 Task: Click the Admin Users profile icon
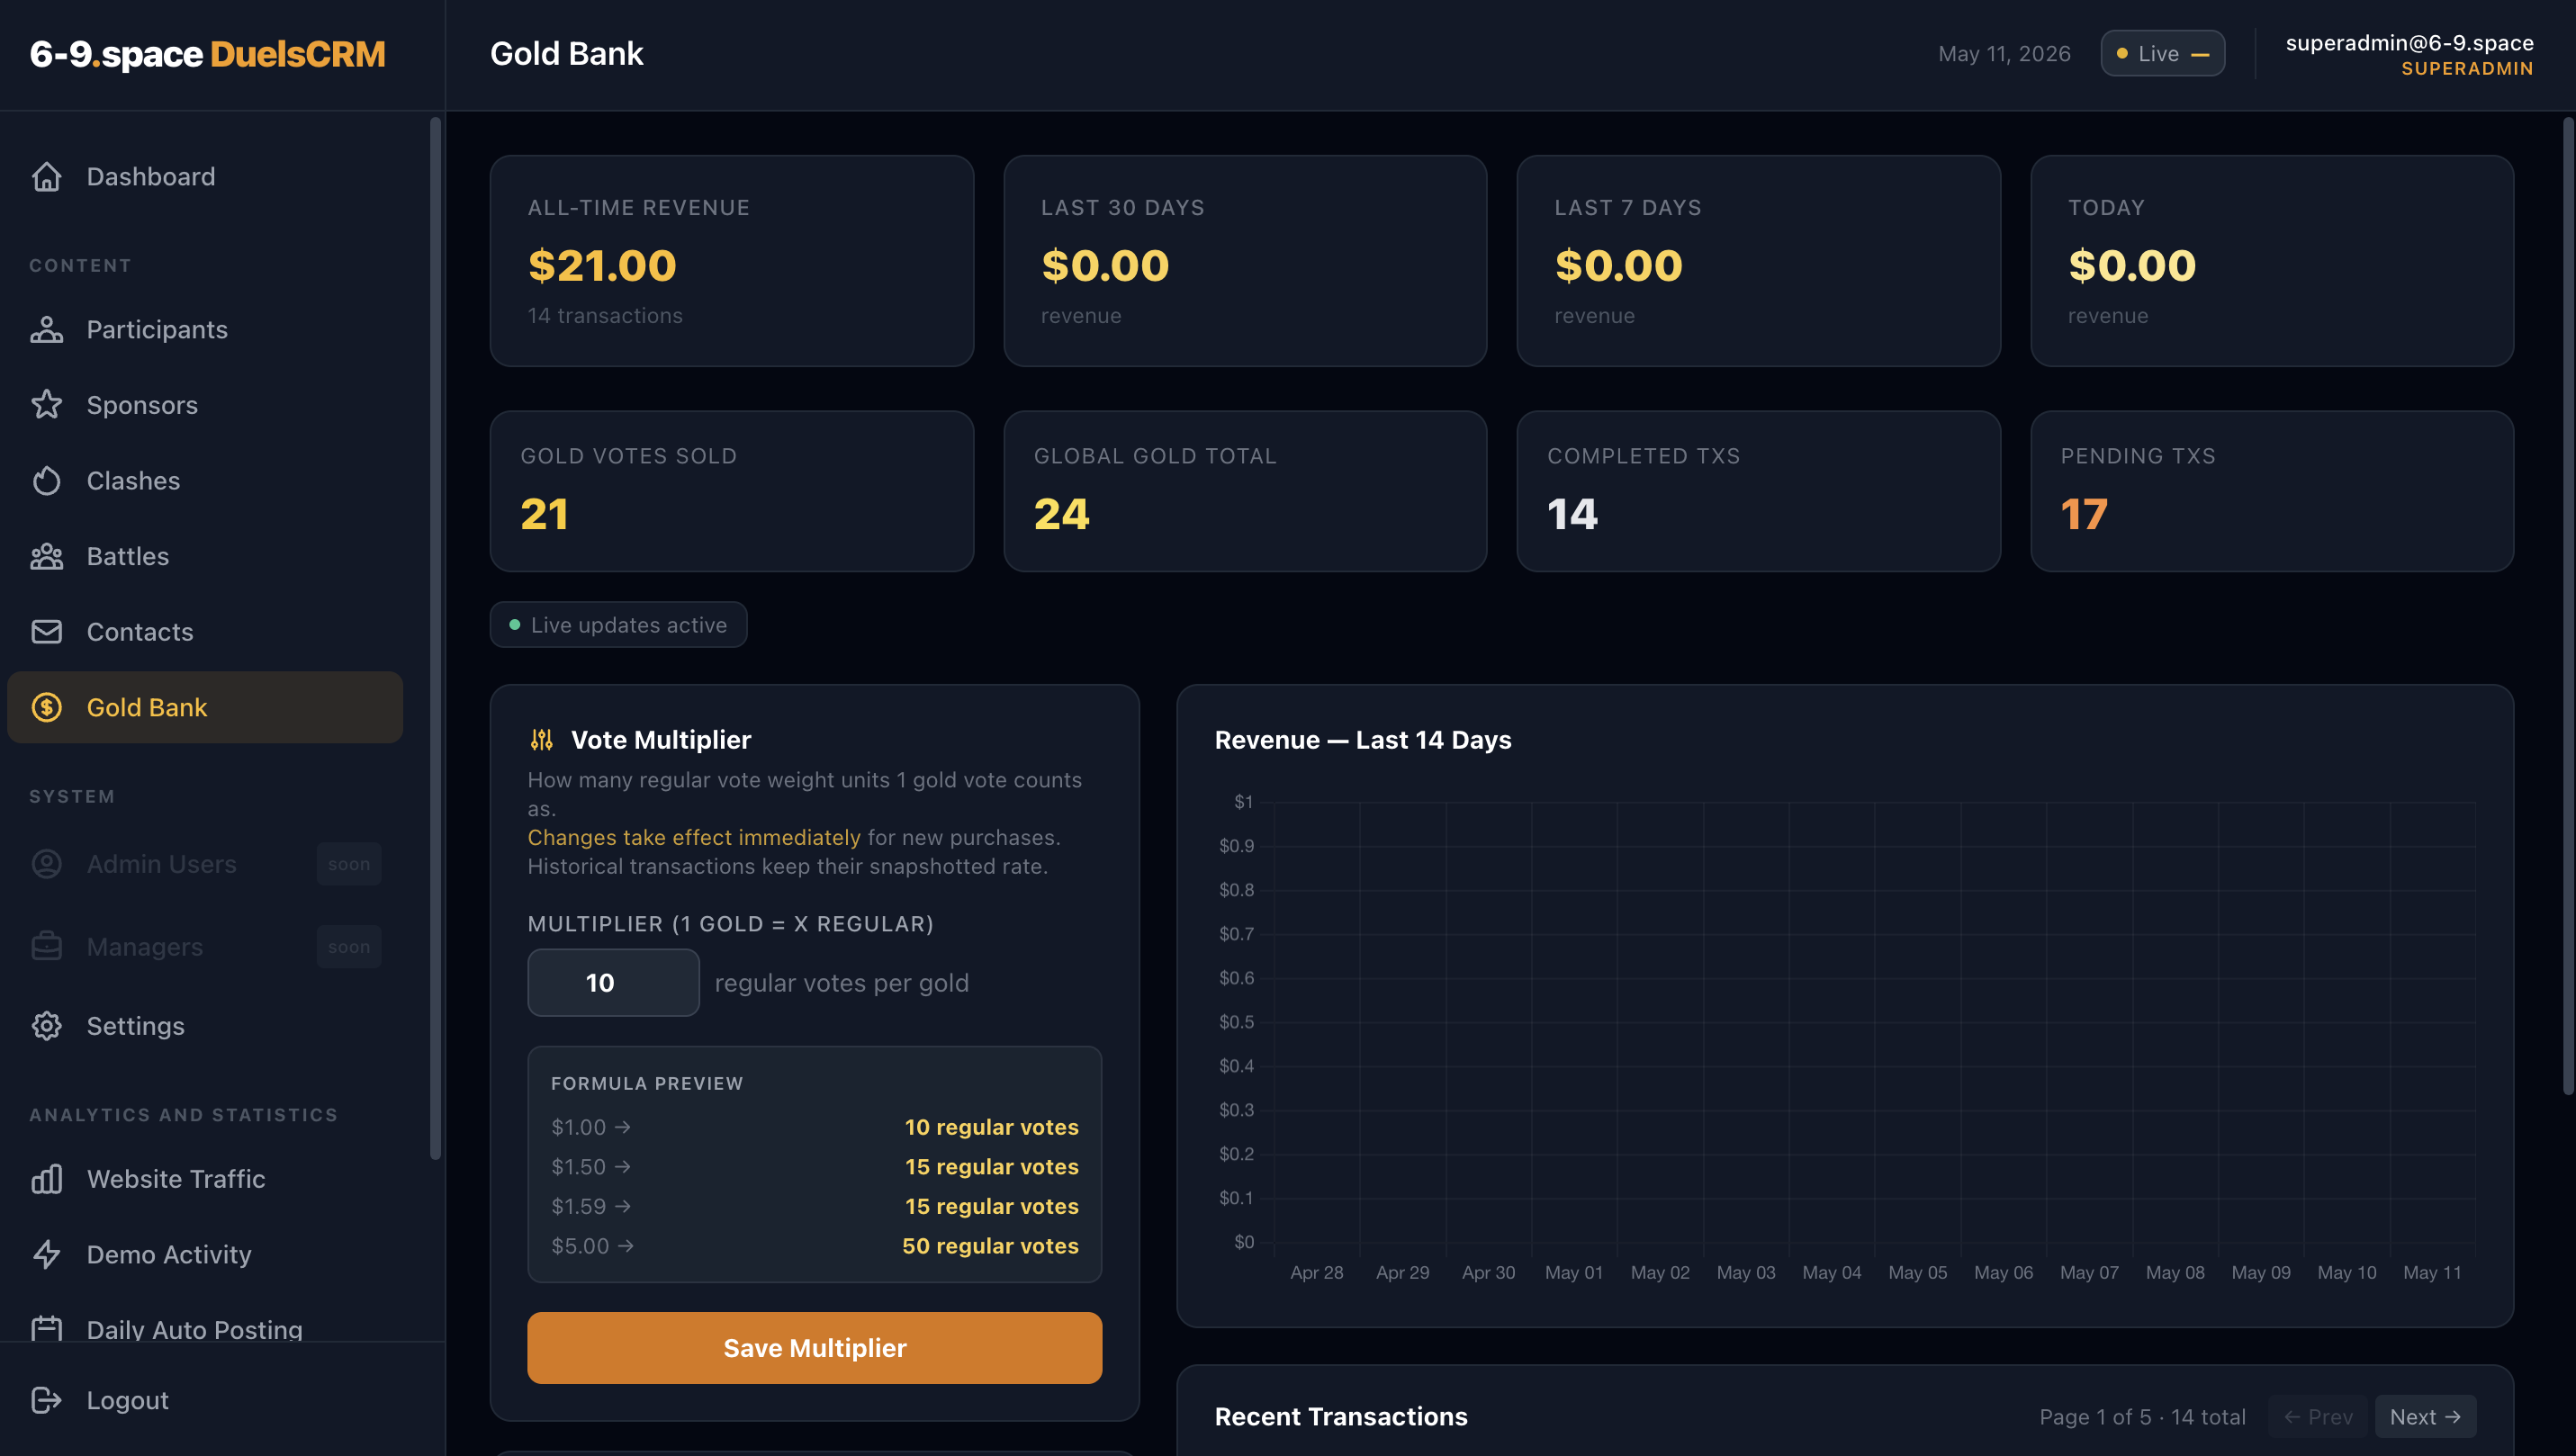click(x=46, y=864)
